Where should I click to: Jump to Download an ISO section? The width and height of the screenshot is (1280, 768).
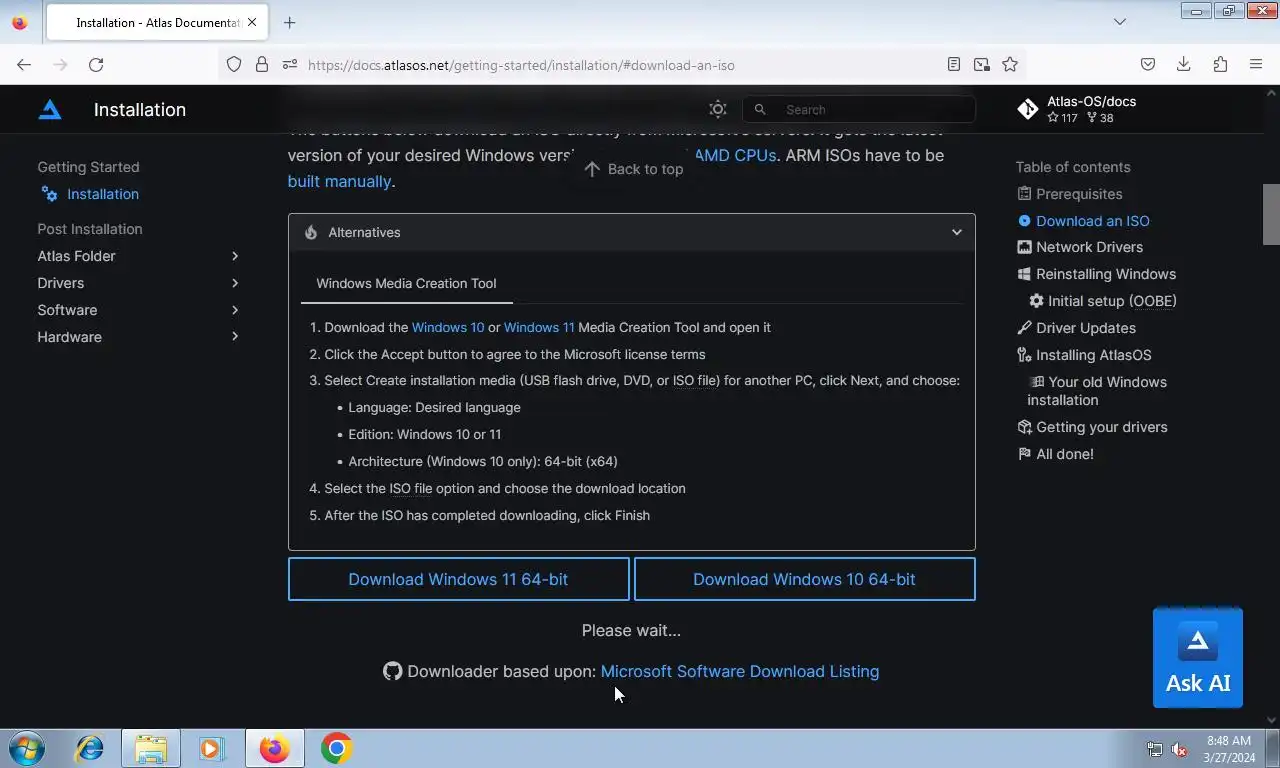click(x=1093, y=221)
